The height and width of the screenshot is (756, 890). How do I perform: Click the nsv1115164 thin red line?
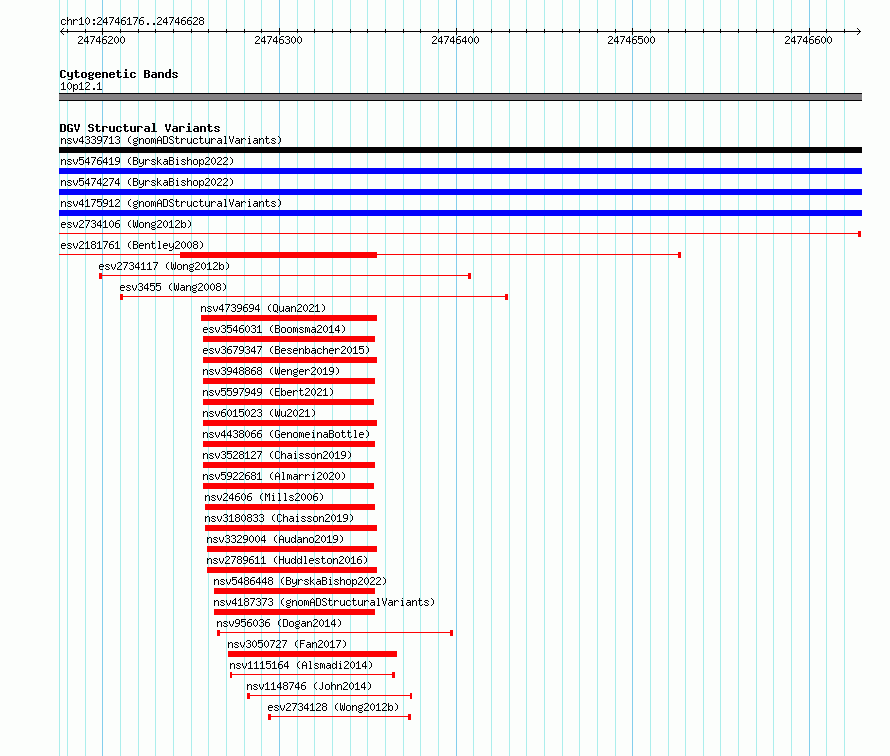click(312, 675)
